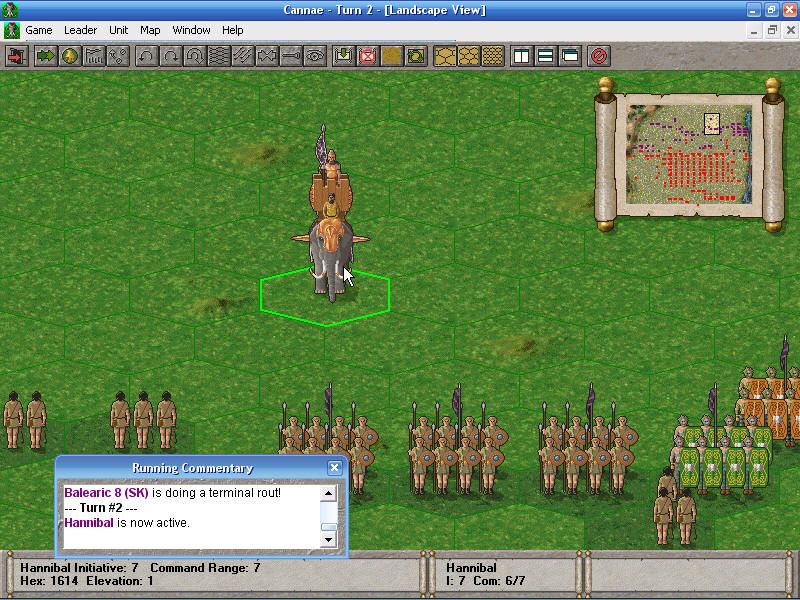Toggle the large hexagon grid view button
The height and width of the screenshot is (600, 800).
coord(443,55)
